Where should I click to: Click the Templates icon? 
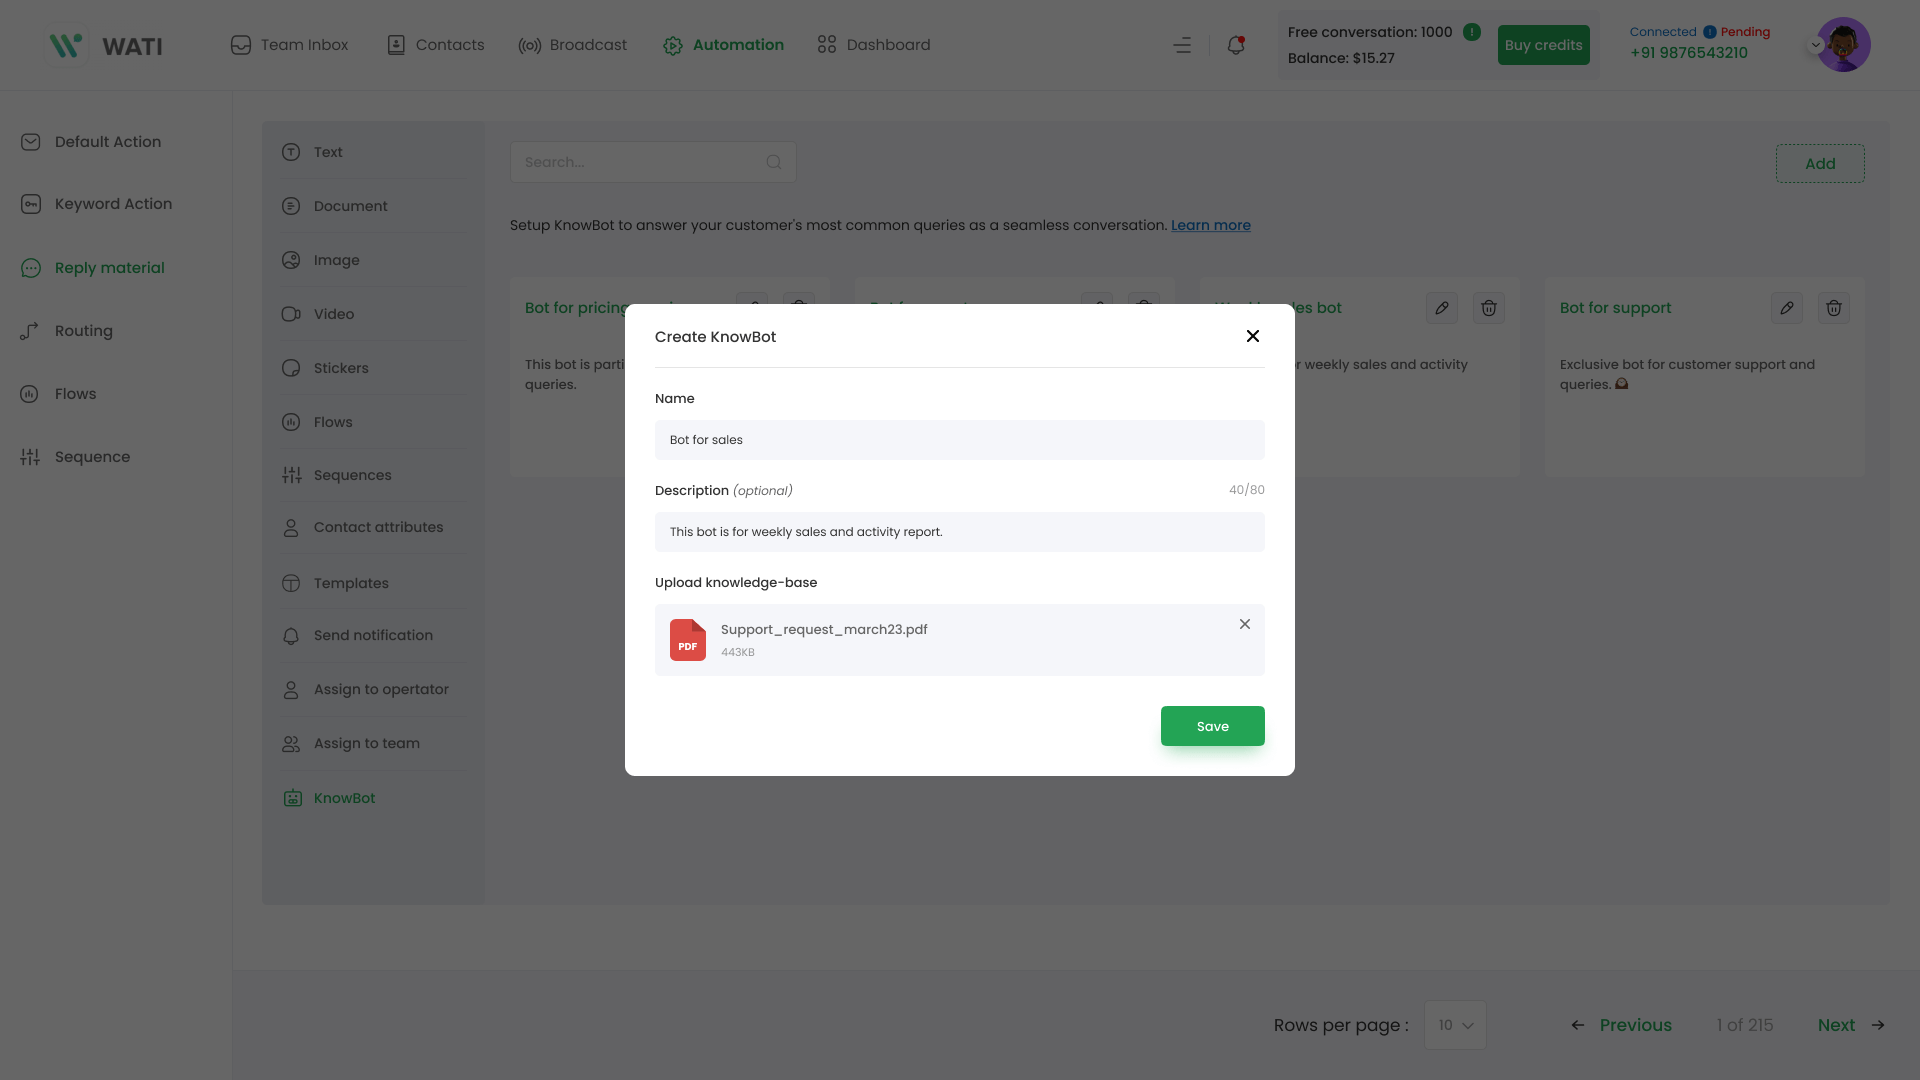[291, 583]
